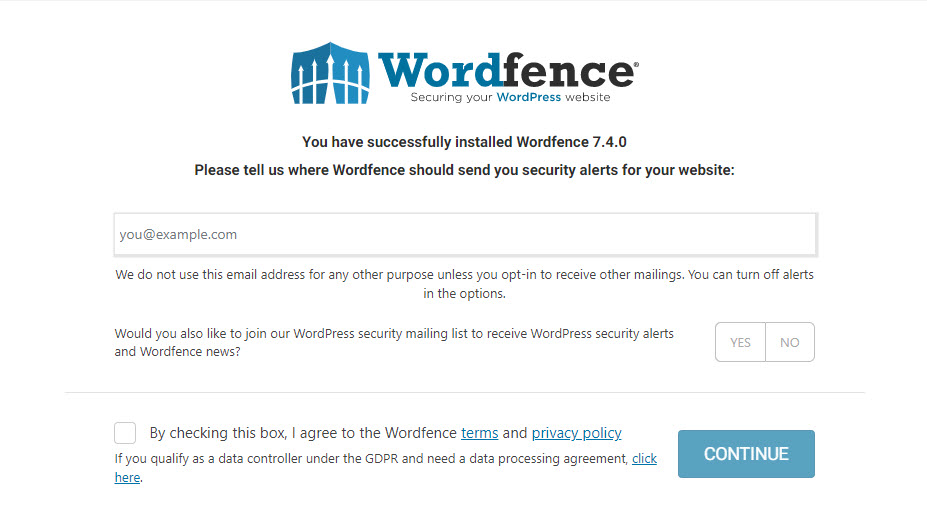The image size is (927, 526).
Task: Click the 'By checking this box' label
Action: pyautogui.click(x=385, y=433)
